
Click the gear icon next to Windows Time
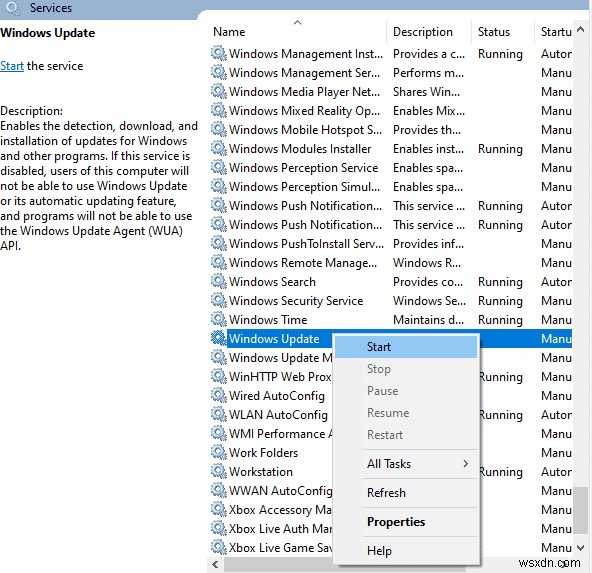coord(219,319)
